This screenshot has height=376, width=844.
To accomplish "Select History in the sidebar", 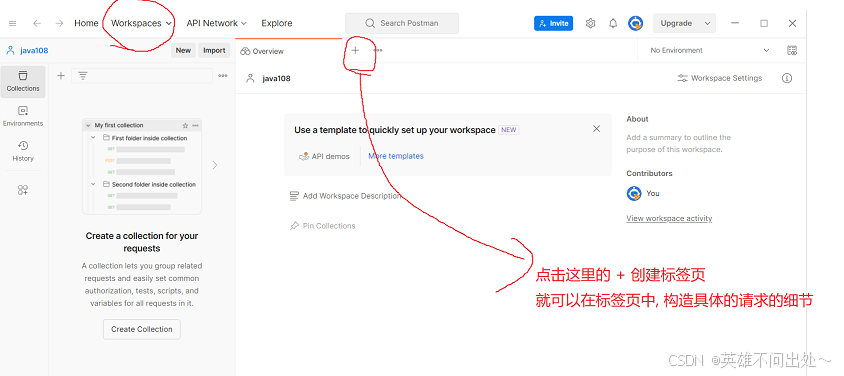I will coord(23,151).
